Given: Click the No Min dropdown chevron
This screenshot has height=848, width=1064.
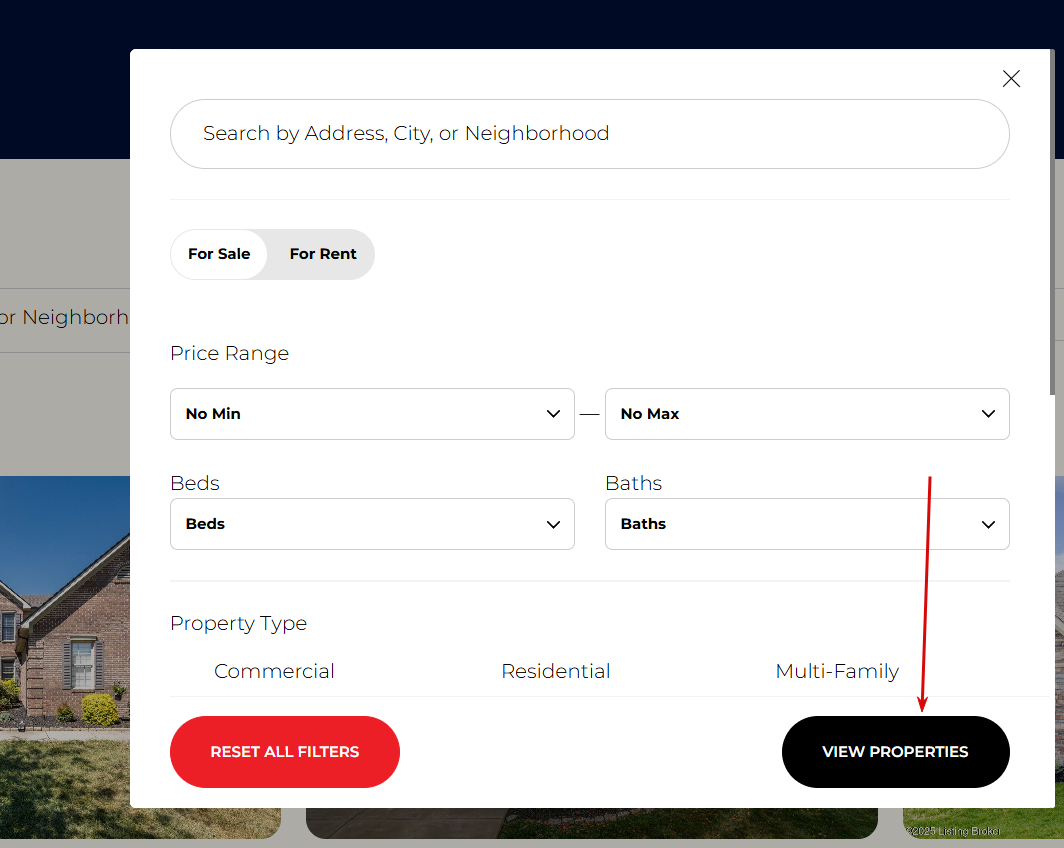Looking at the screenshot, I should pyautogui.click(x=553, y=414).
